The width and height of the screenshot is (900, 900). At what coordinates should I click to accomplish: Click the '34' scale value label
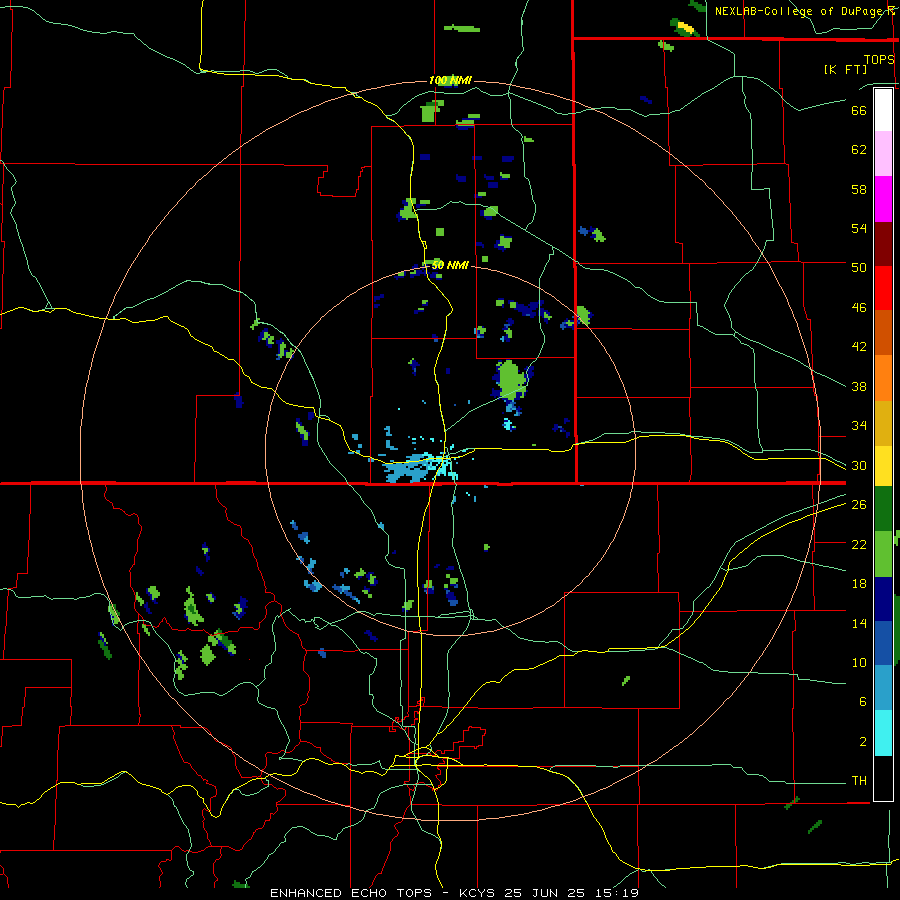click(859, 426)
